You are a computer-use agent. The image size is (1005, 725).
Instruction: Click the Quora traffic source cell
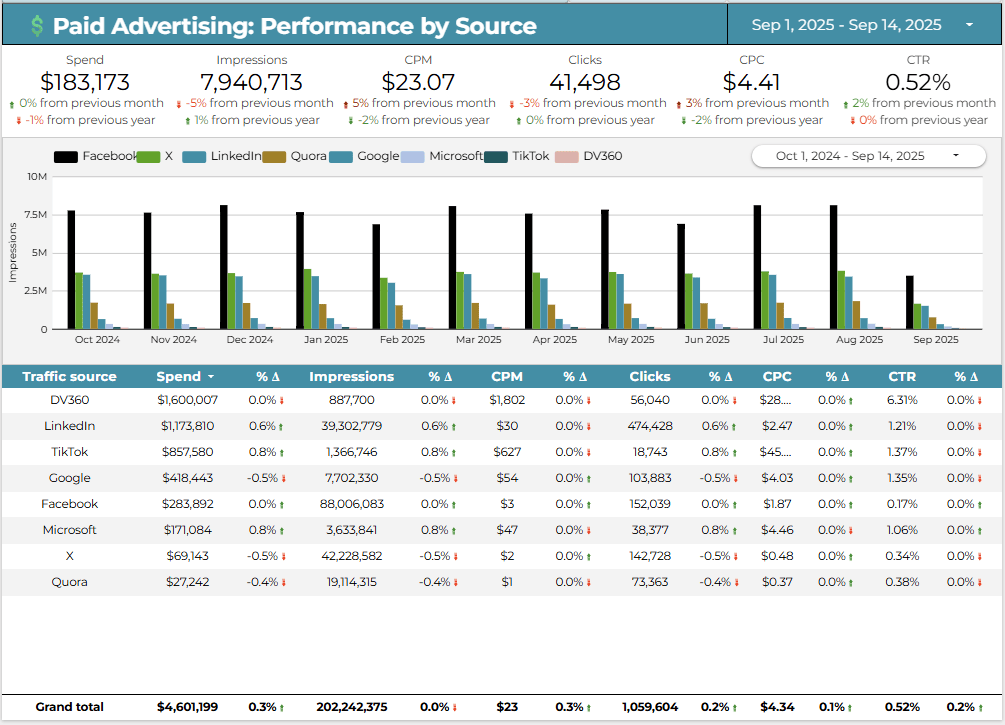69,582
